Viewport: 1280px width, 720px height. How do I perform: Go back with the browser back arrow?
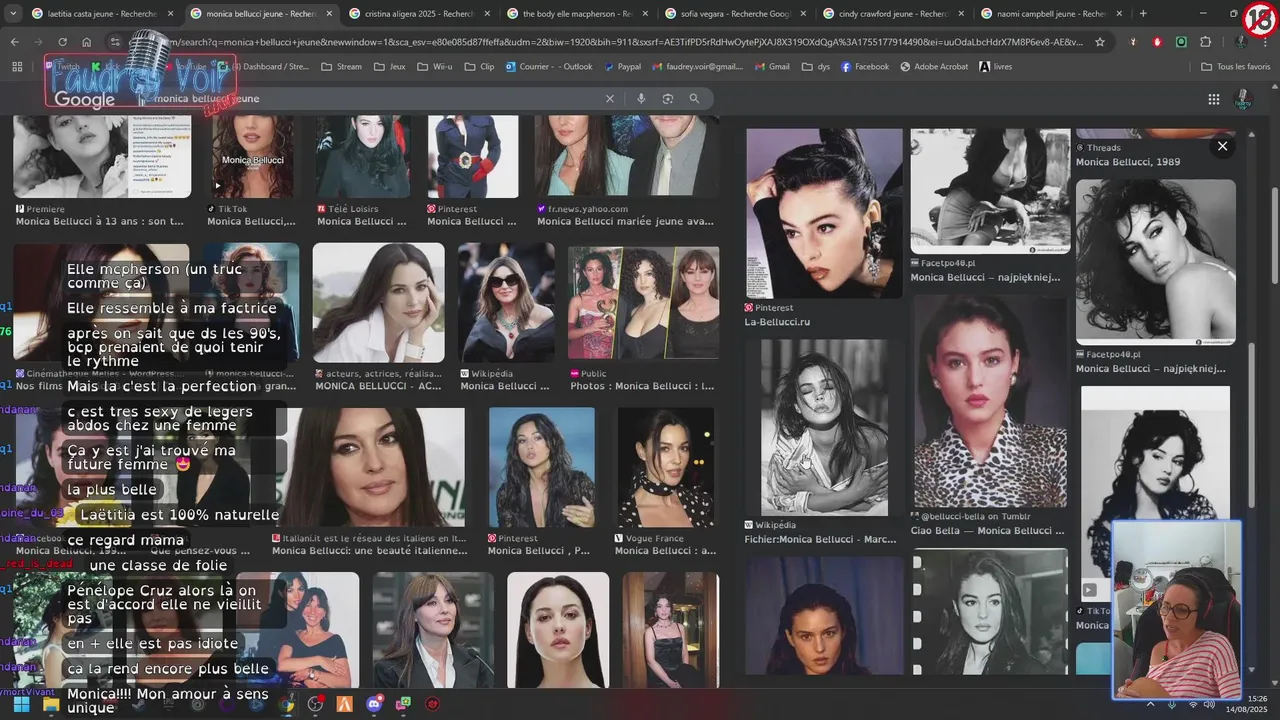pyautogui.click(x=15, y=42)
